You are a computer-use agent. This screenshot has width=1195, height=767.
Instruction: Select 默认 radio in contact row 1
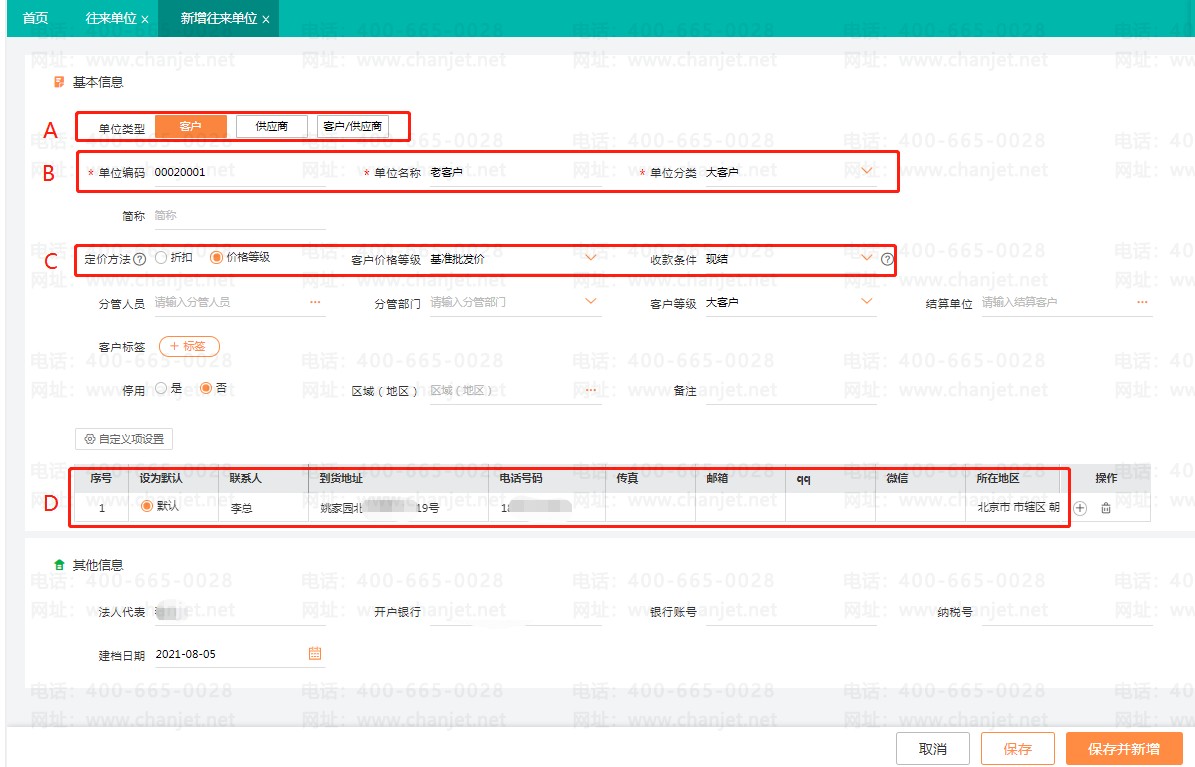coord(147,506)
